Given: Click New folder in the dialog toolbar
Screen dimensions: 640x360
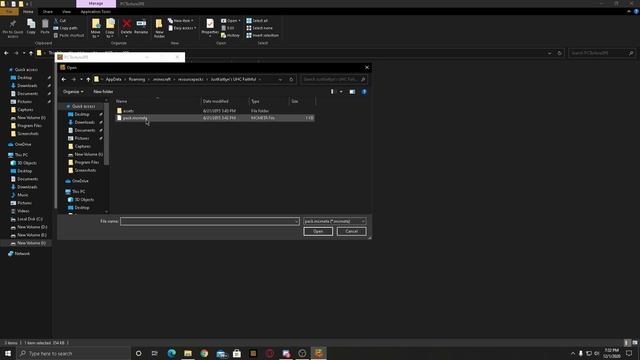Looking at the screenshot, I should pos(103,92).
